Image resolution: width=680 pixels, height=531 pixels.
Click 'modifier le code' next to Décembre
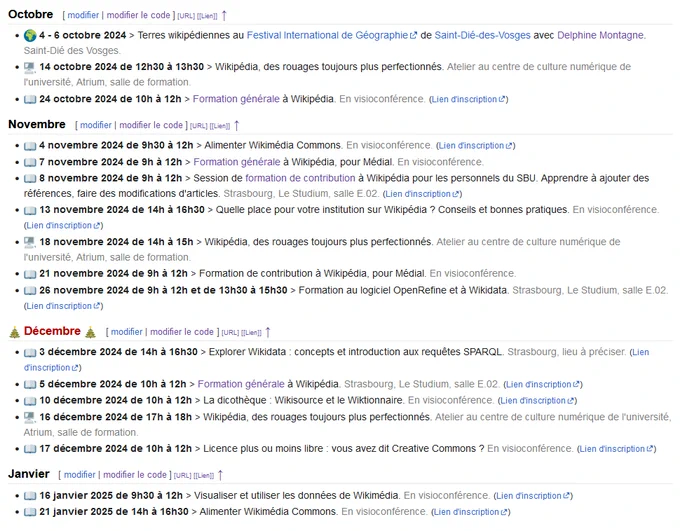(x=182, y=332)
